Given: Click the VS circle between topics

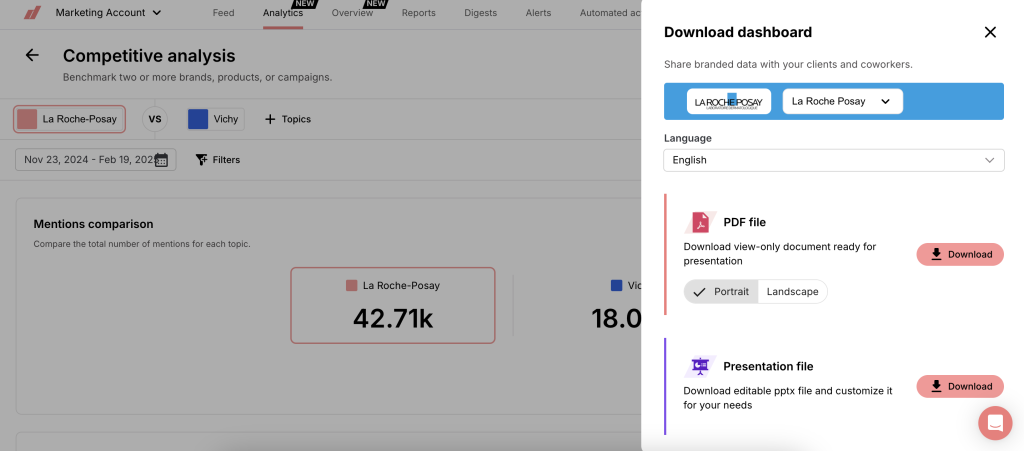Looking at the screenshot, I should coord(155,119).
